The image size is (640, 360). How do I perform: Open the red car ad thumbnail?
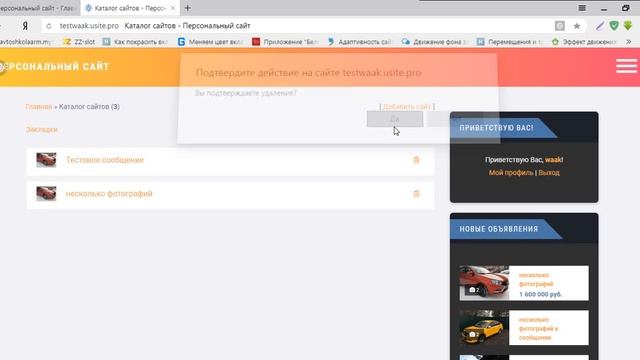pyautogui.click(x=484, y=283)
